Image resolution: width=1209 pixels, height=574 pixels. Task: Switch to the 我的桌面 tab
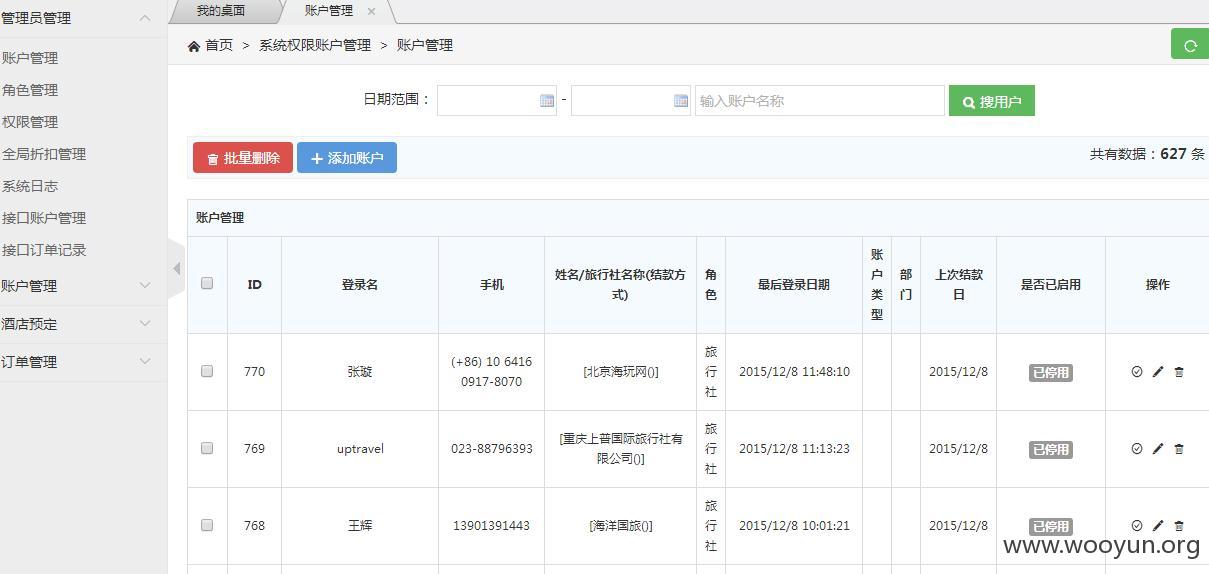220,11
